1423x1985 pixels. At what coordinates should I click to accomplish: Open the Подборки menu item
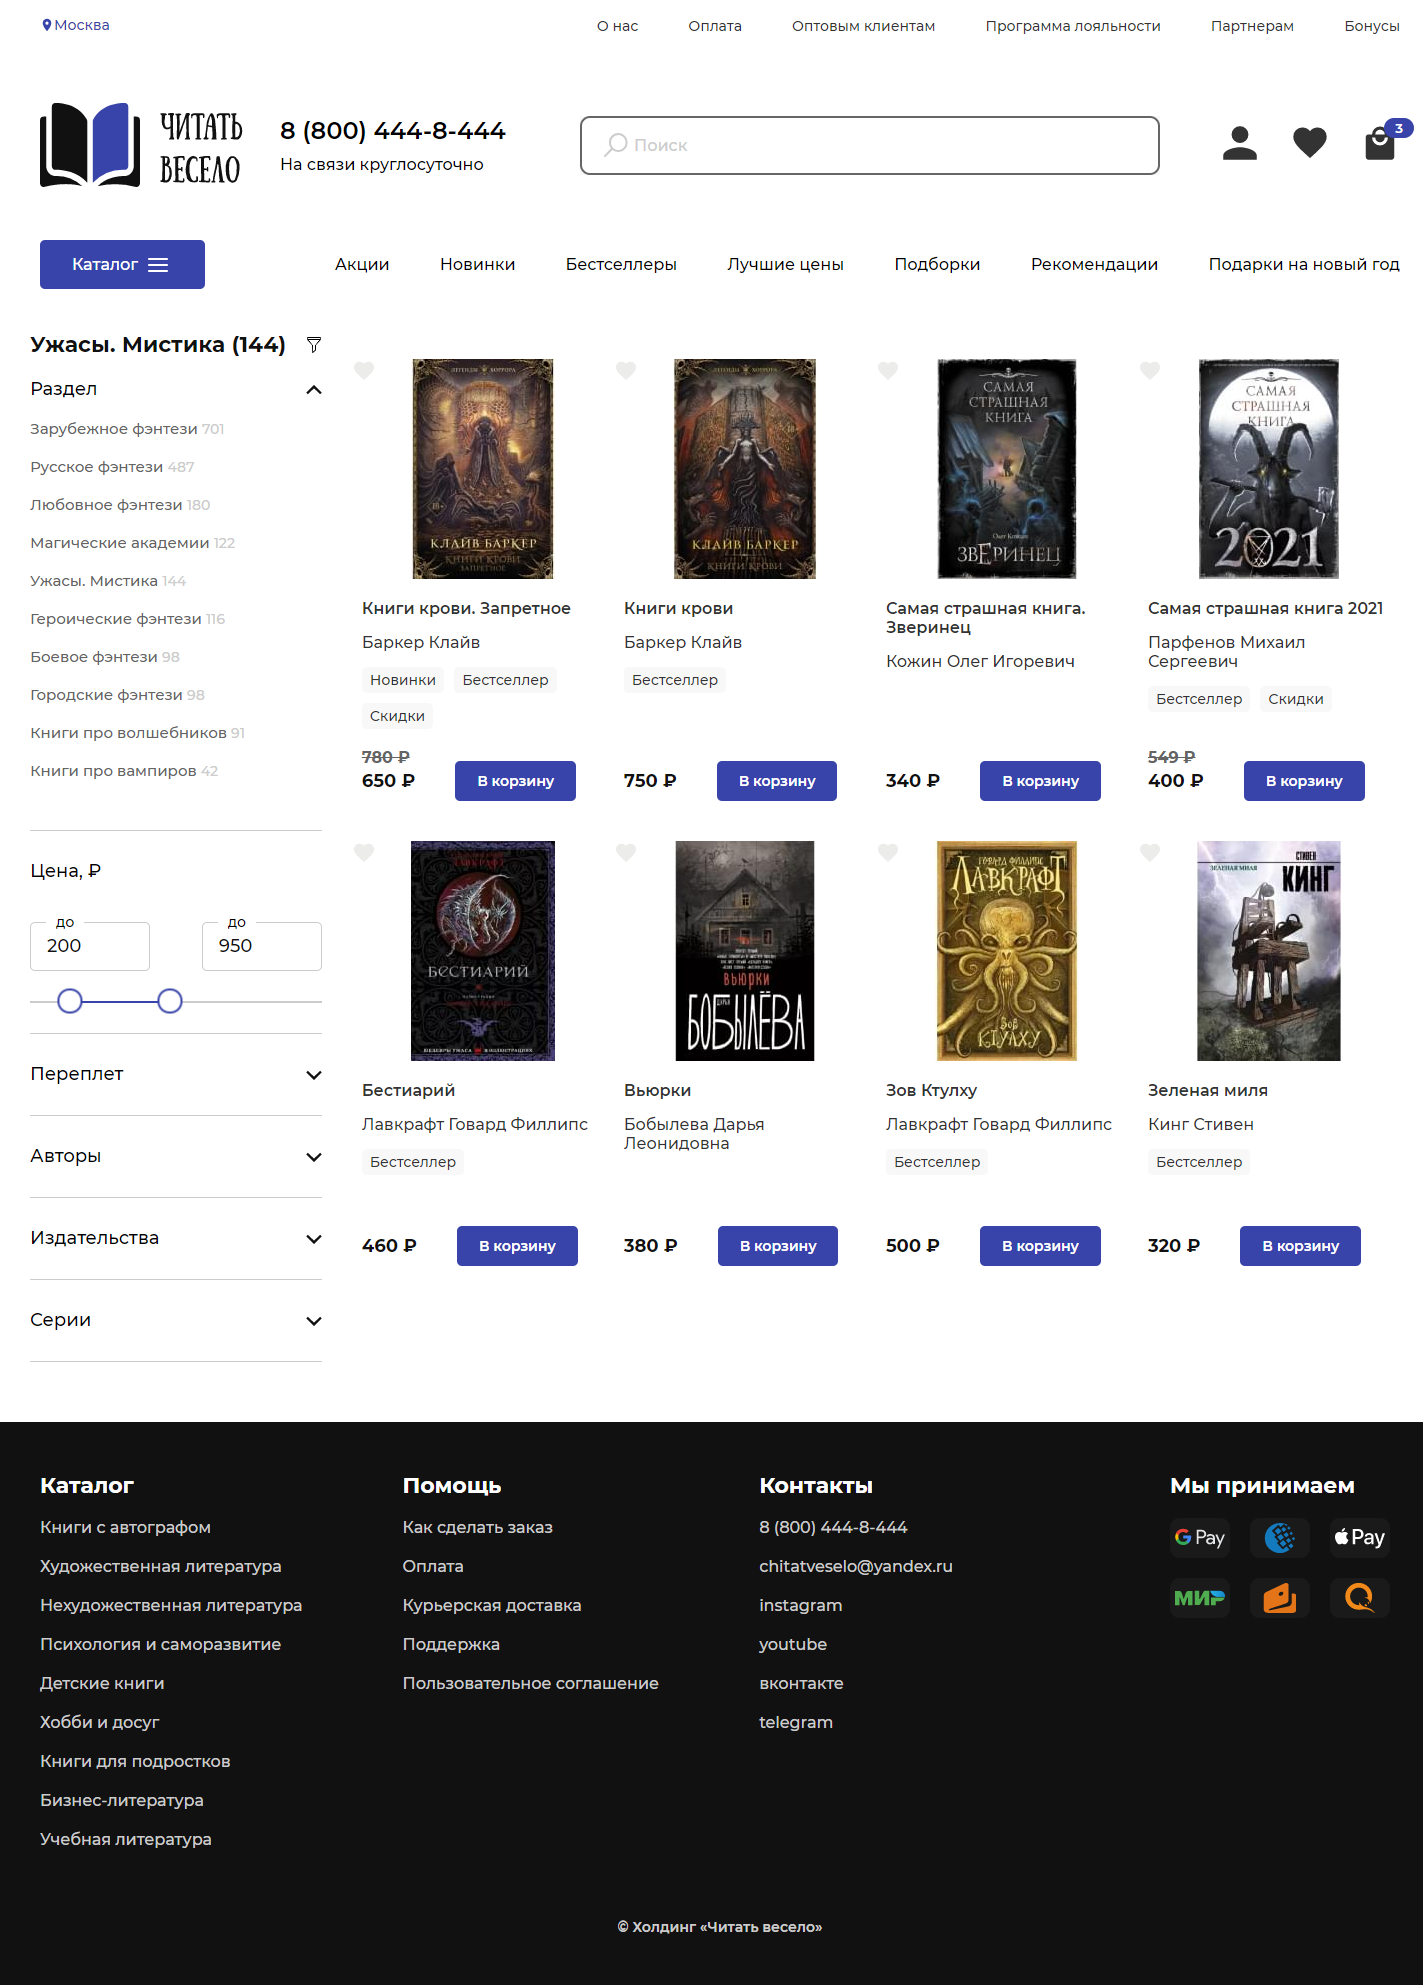point(937,264)
